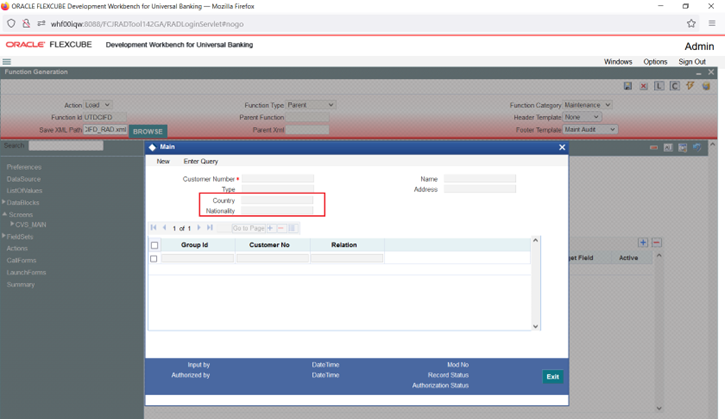The height and width of the screenshot is (419, 725).
Task: Expand the DataBlocks tree node
Action: 4,202
